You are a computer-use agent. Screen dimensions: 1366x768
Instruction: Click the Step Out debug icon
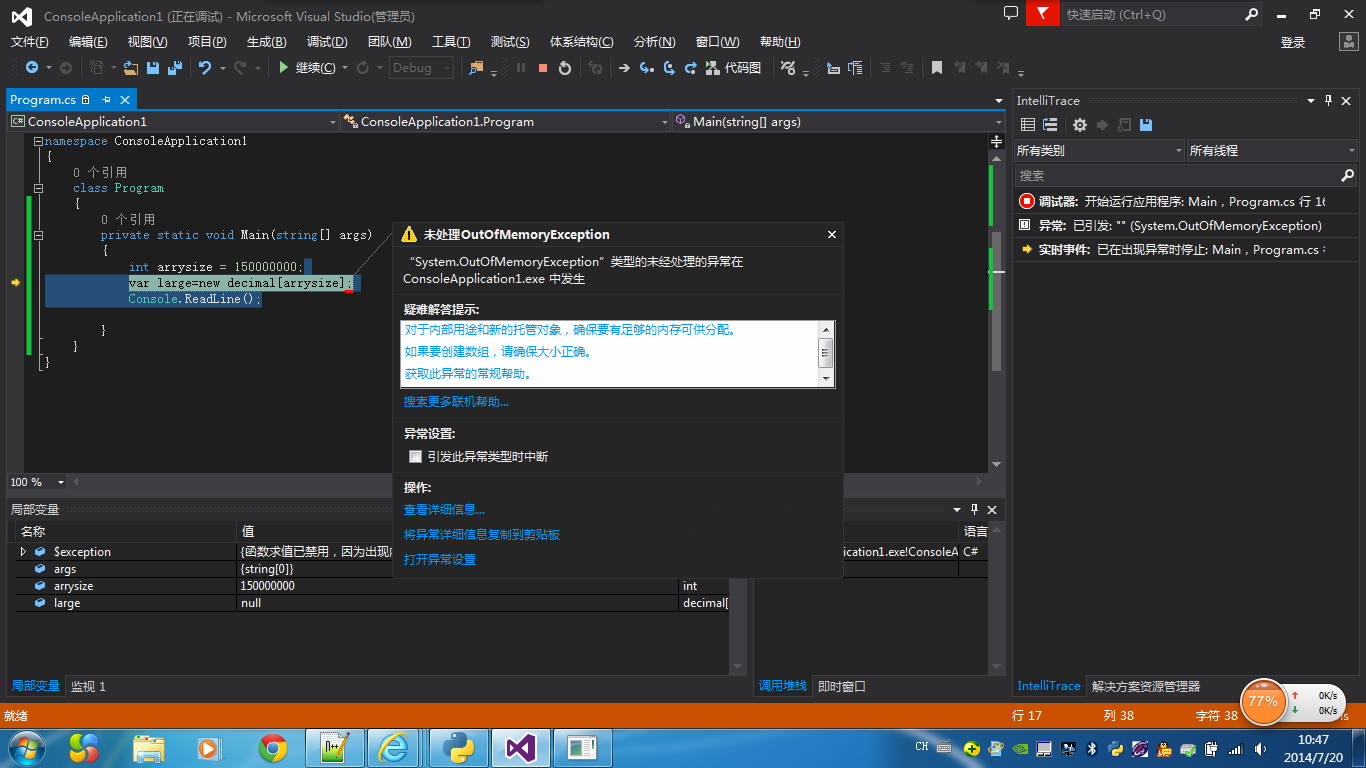tap(691, 68)
